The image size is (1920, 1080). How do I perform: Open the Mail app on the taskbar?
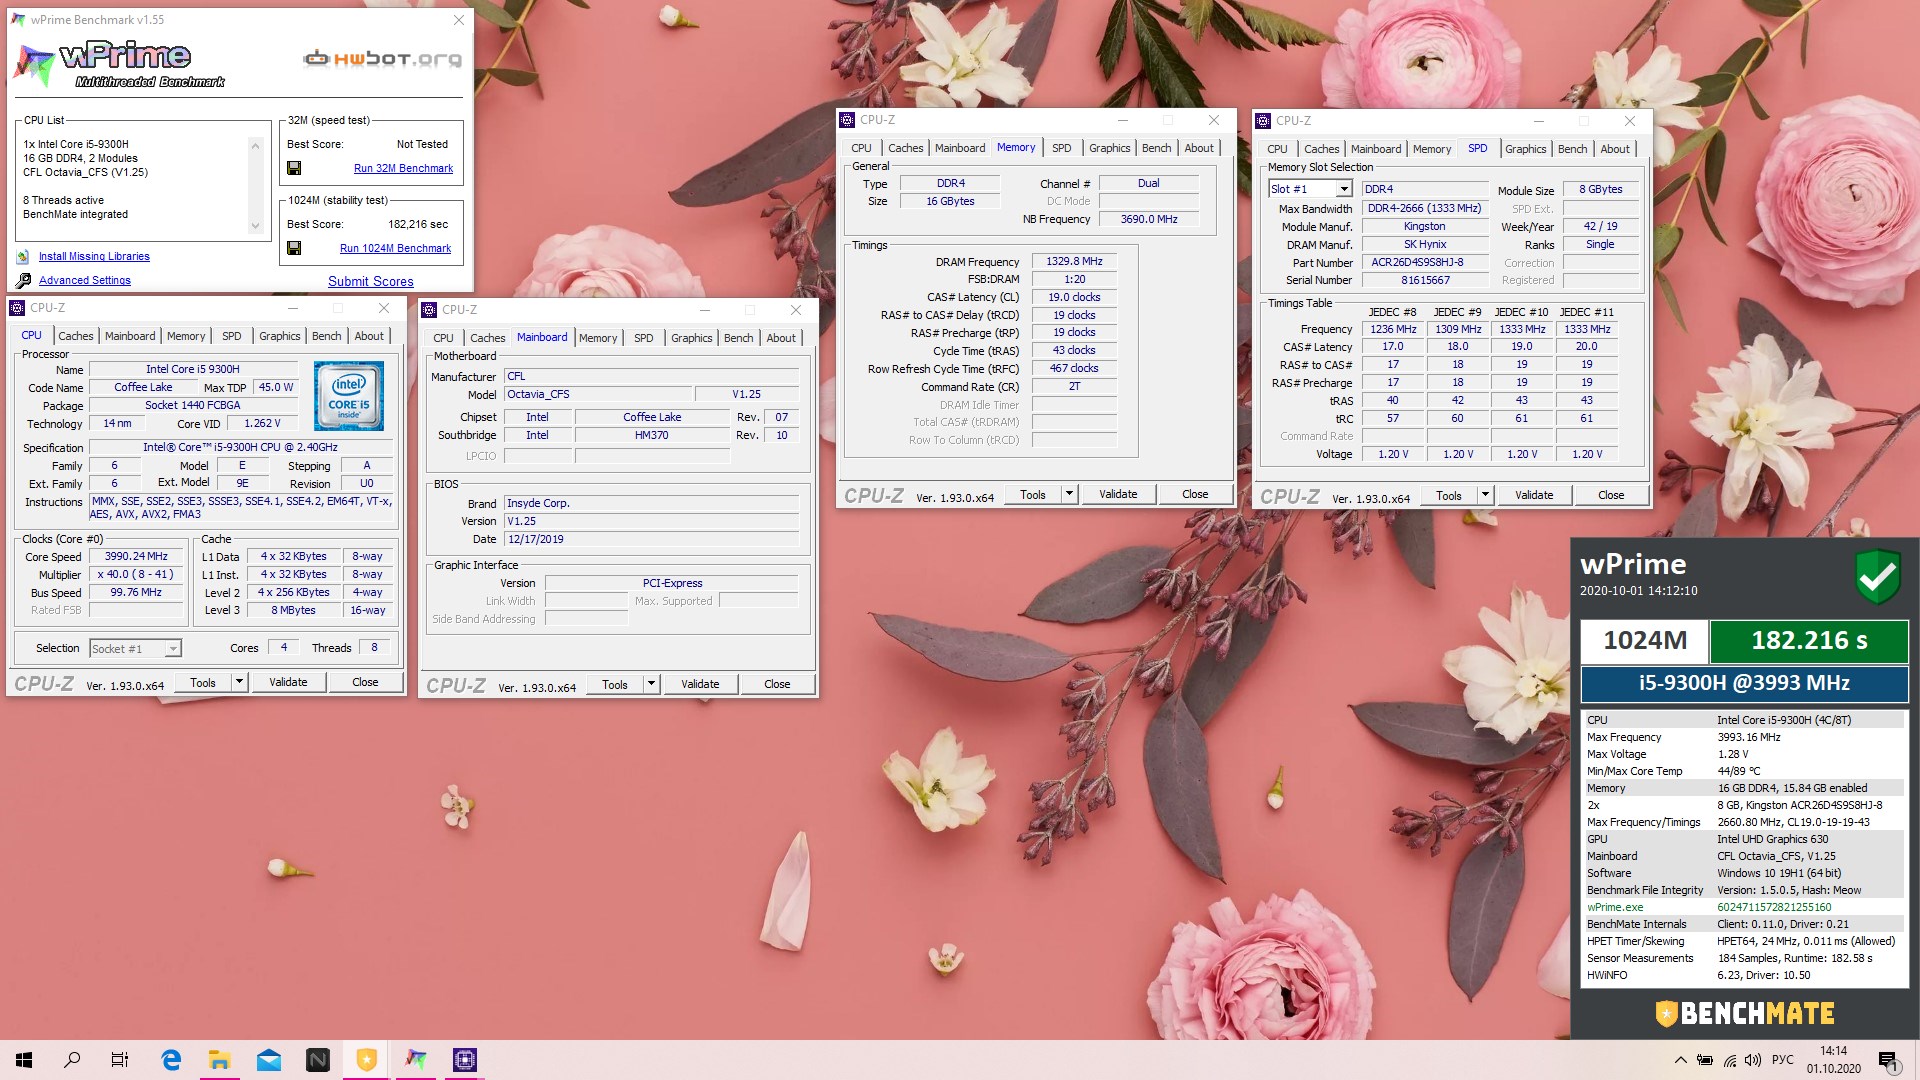click(x=269, y=1060)
